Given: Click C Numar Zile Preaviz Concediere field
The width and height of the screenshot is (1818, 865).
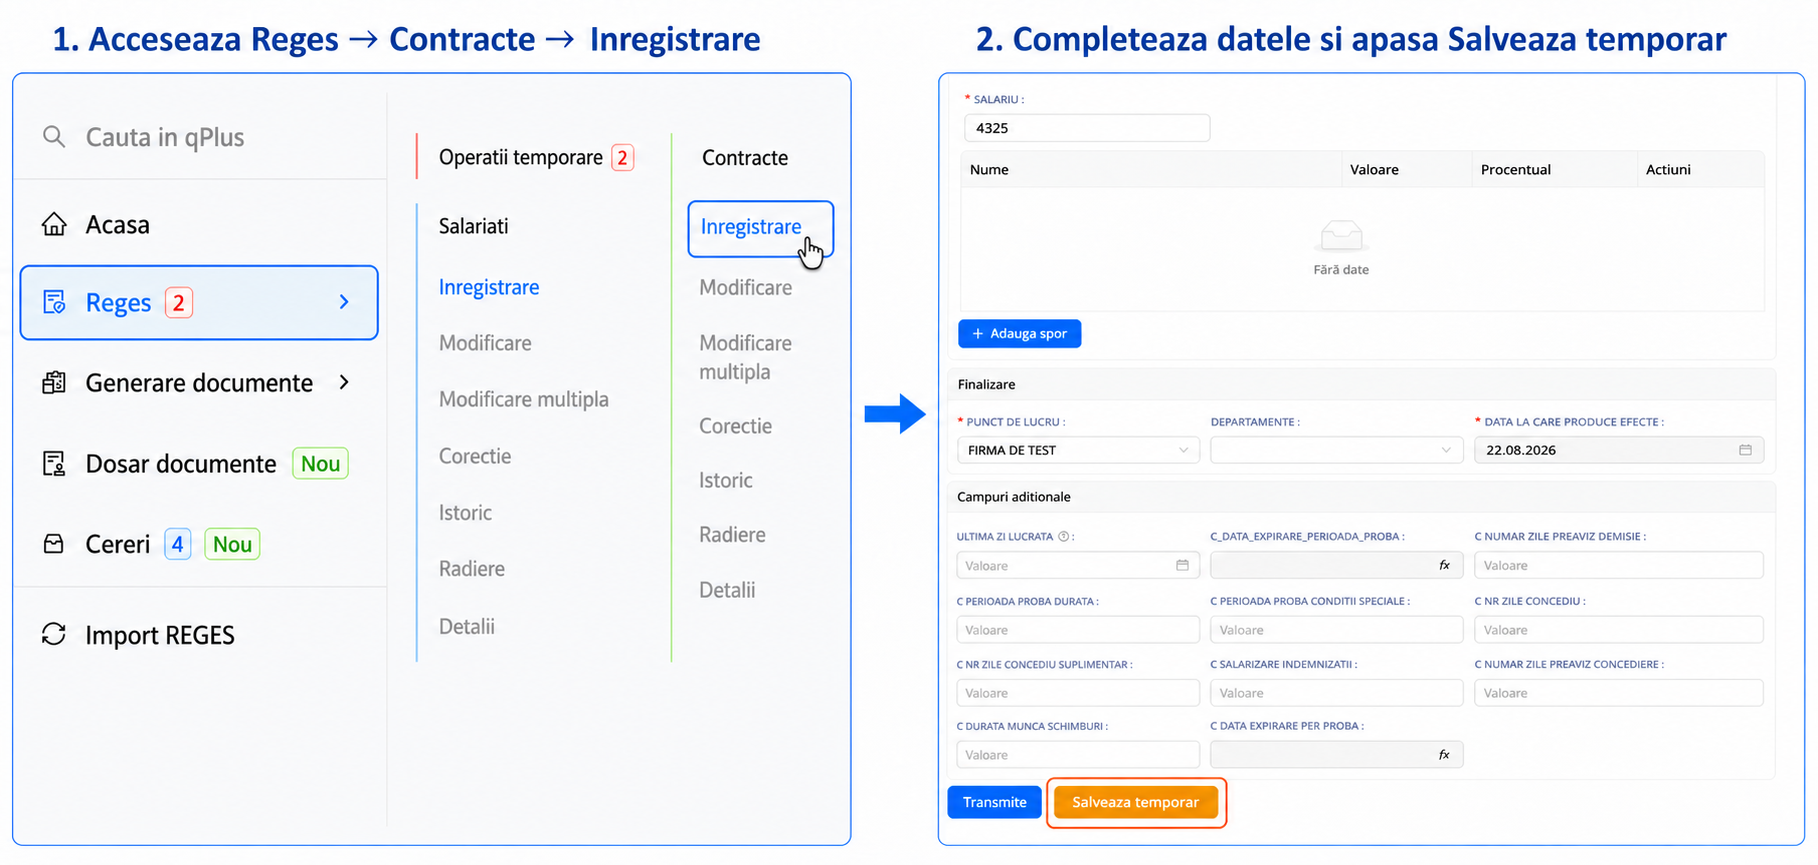Looking at the screenshot, I should (1618, 693).
